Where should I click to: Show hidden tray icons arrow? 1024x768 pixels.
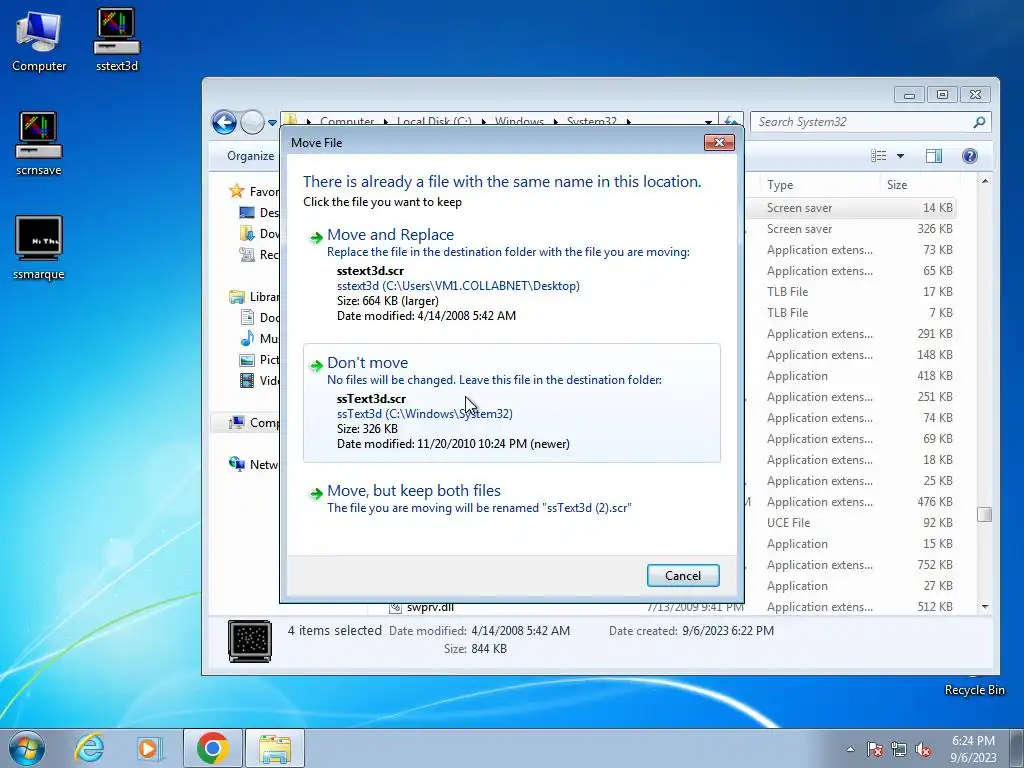click(x=850, y=749)
